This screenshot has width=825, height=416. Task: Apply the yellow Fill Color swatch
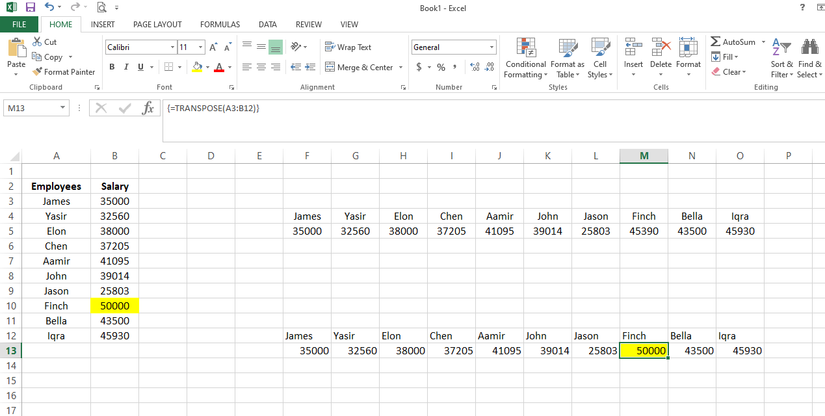(197, 67)
